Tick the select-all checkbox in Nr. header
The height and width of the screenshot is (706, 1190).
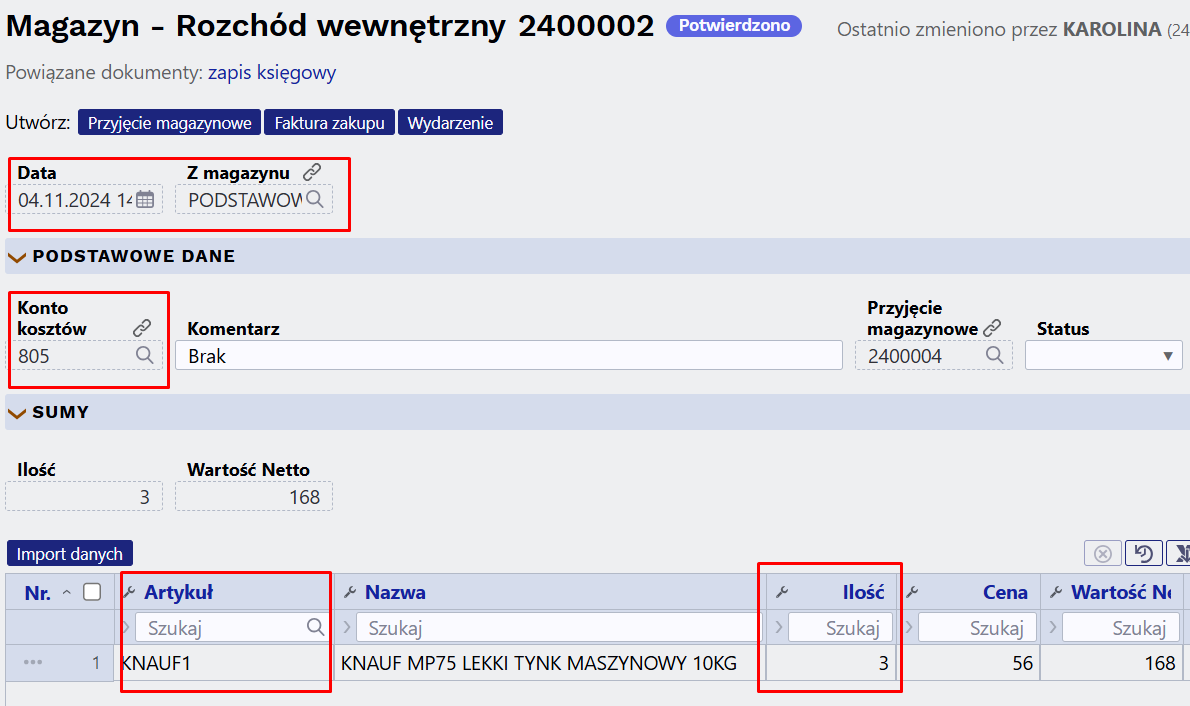click(x=92, y=591)
